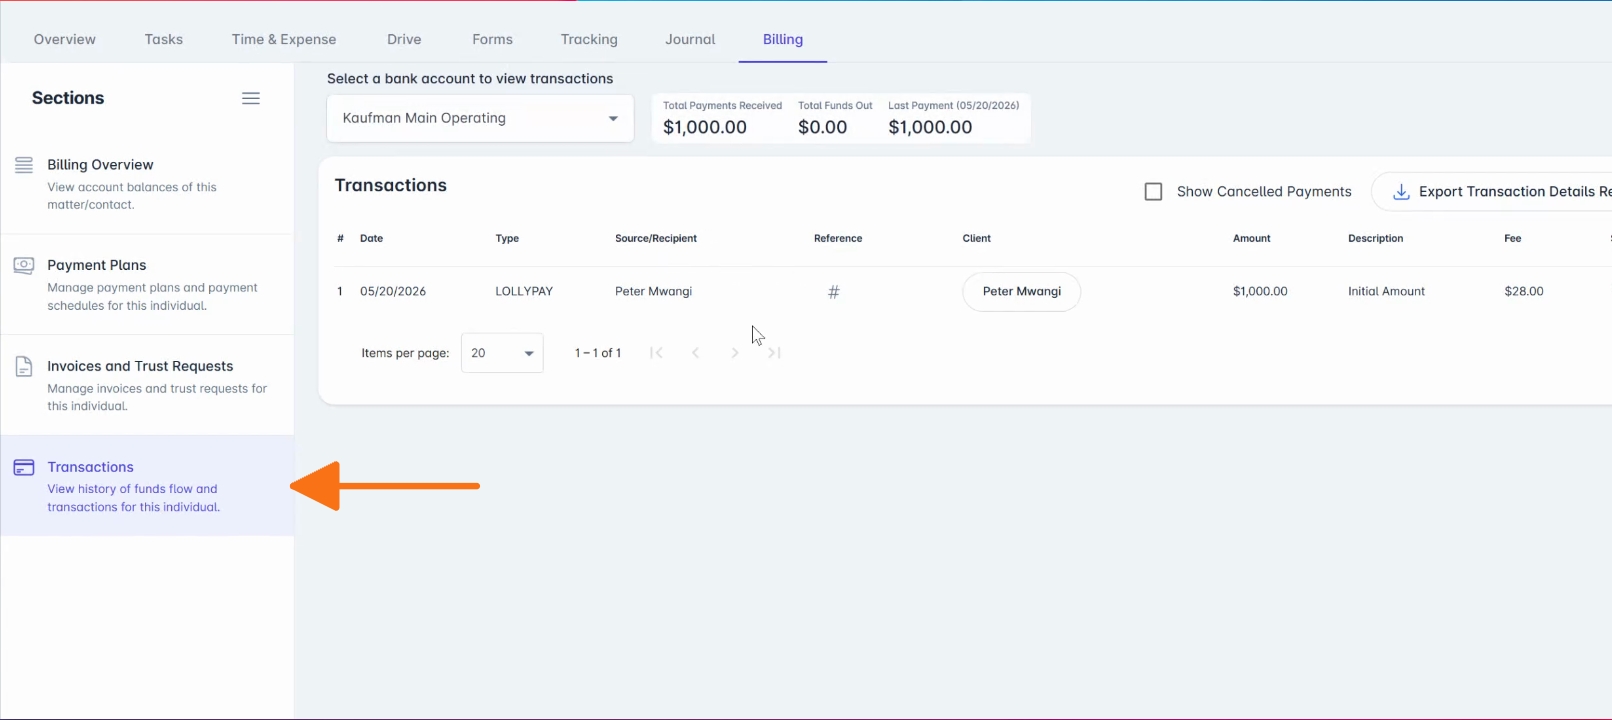Viewport: 1612px width, 720px height.
Task: Click the export download icon
Action: click(1402, 192)
